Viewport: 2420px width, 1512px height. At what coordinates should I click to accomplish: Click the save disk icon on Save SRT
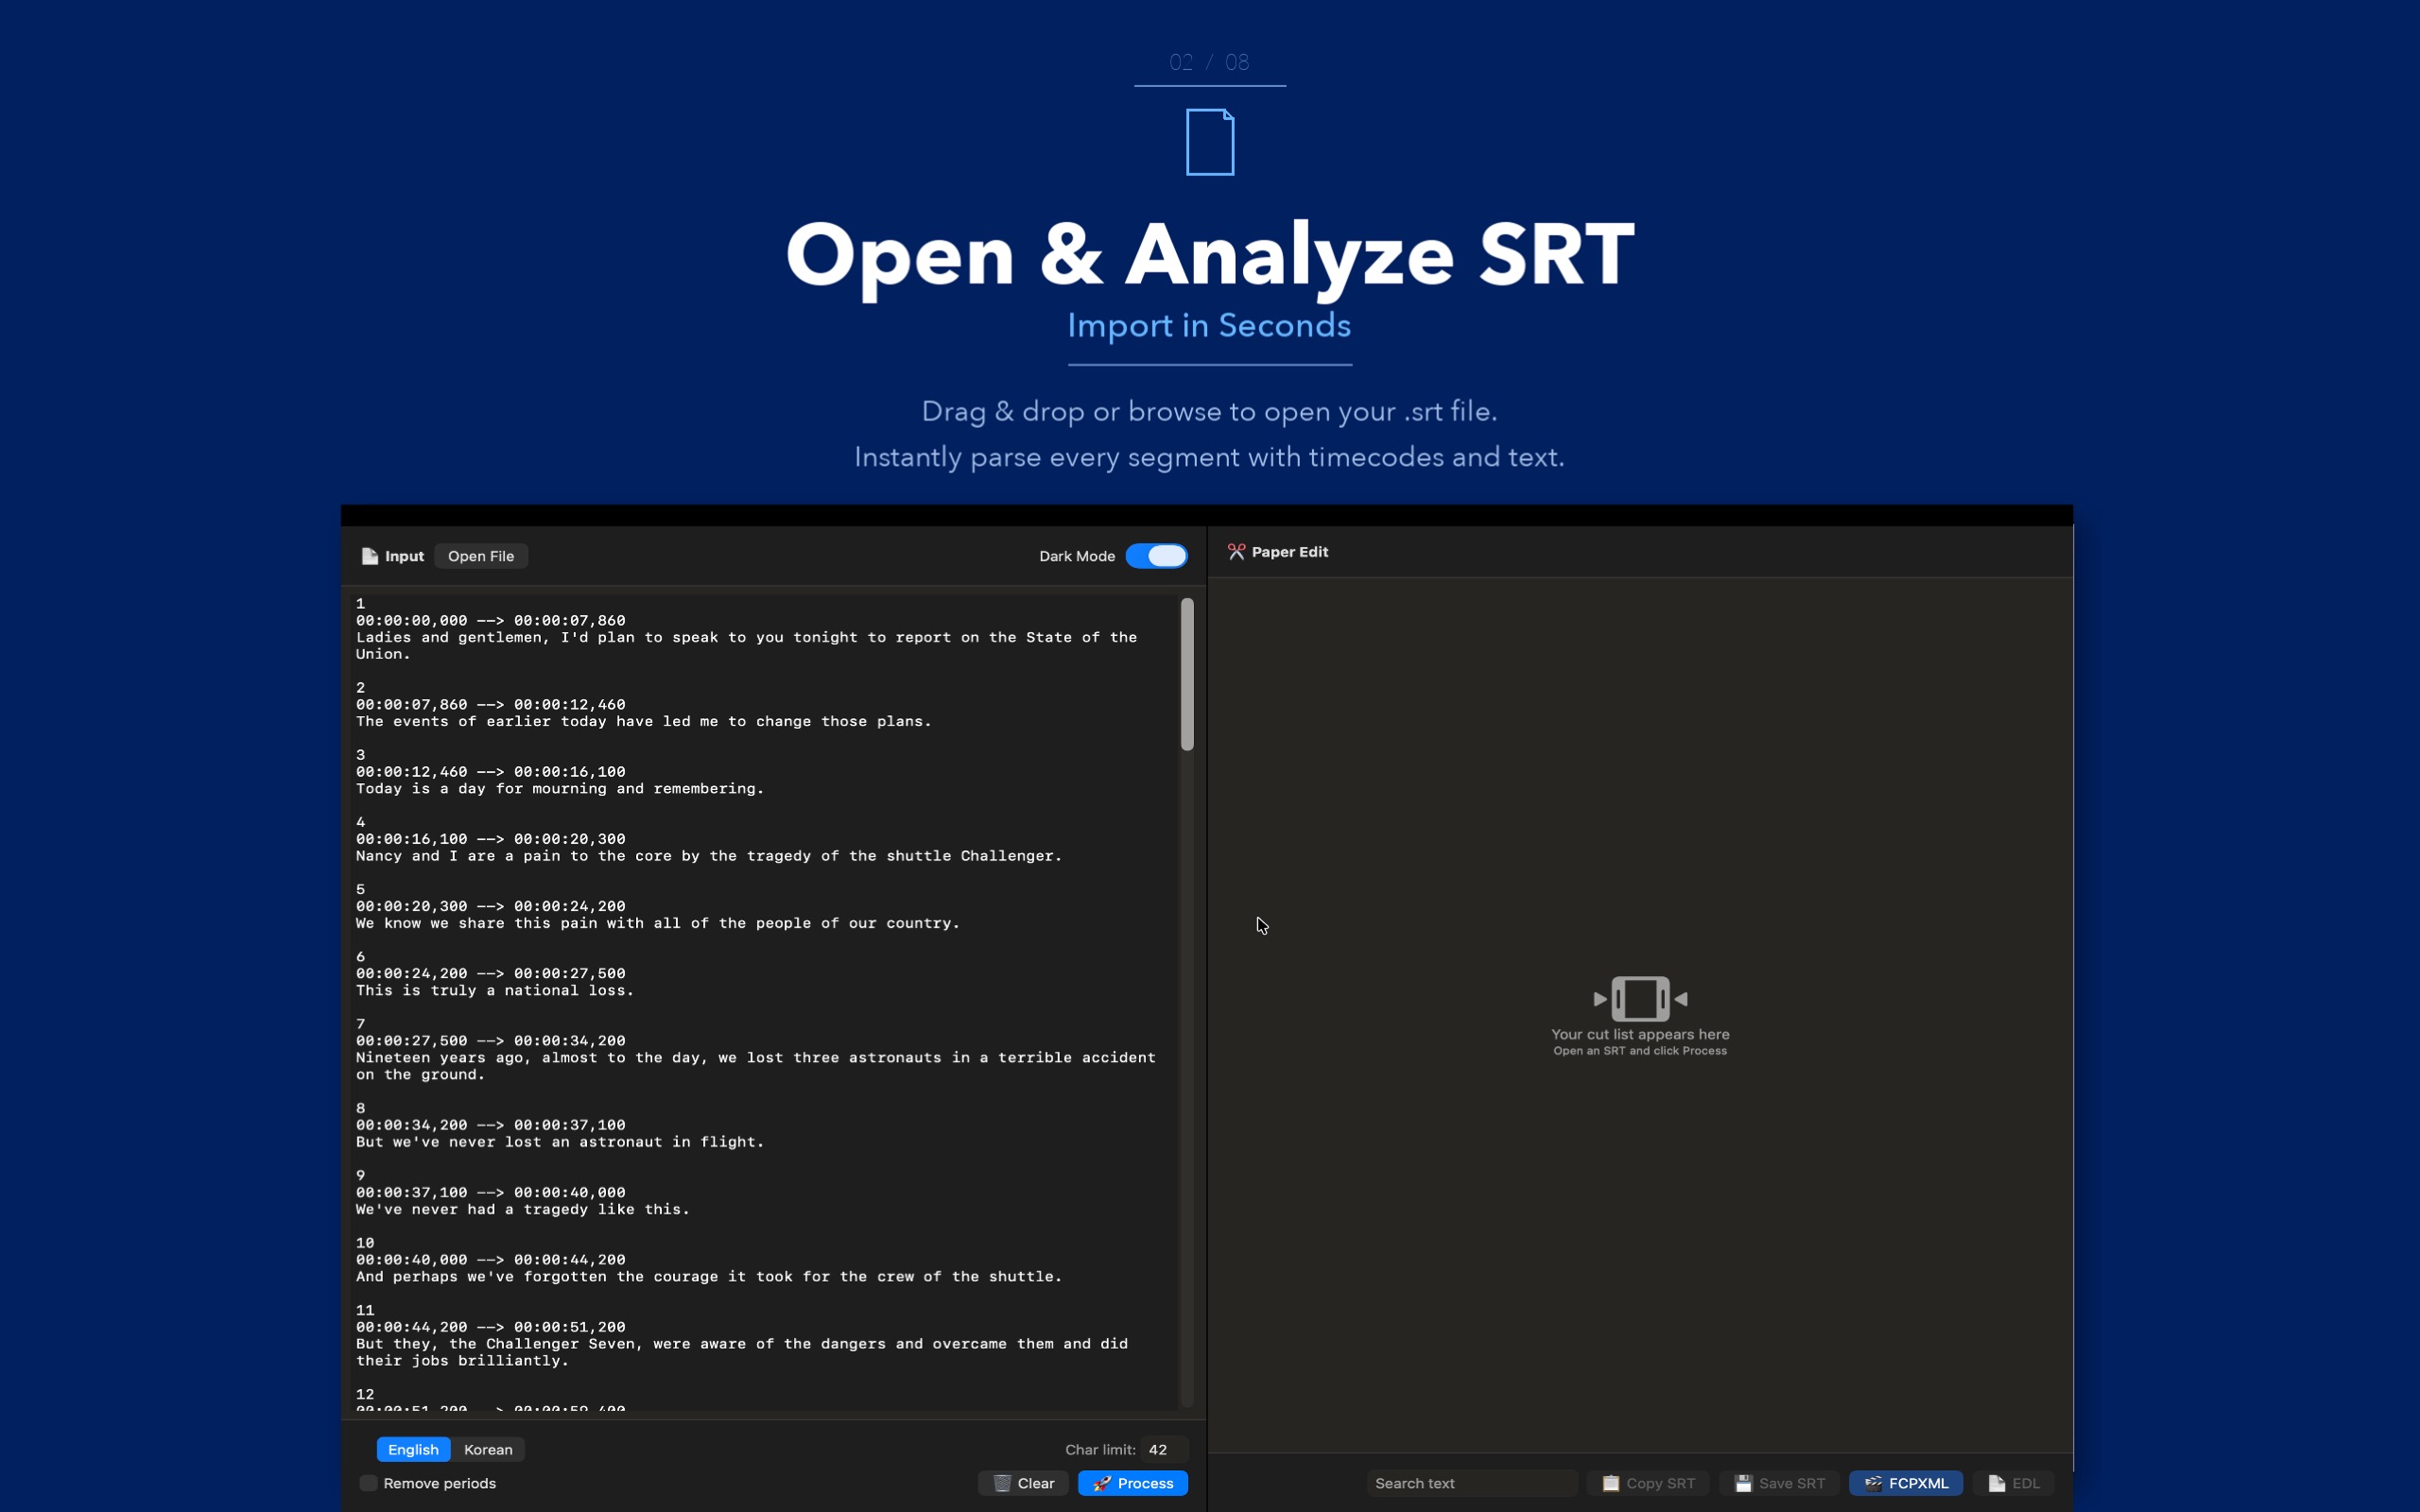pos(1745,1483)
